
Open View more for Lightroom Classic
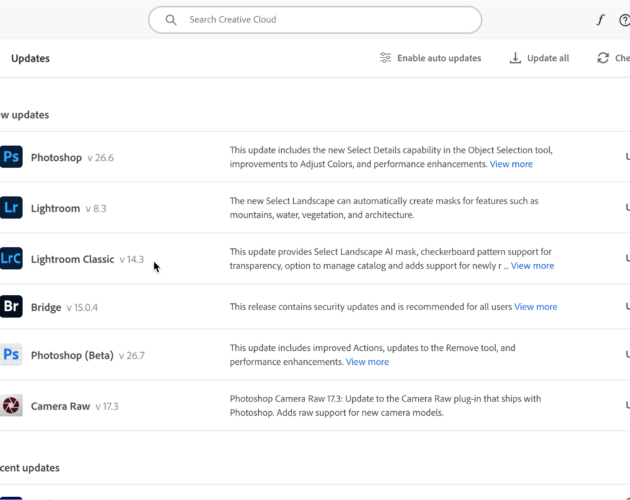(x=532, y=266)
